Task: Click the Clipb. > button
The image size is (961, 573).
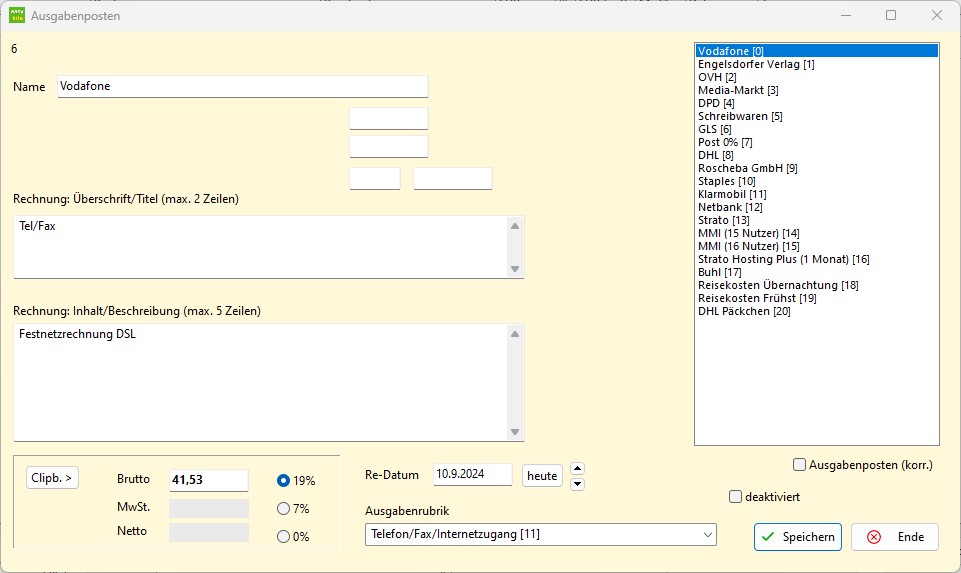Action: 52,478
